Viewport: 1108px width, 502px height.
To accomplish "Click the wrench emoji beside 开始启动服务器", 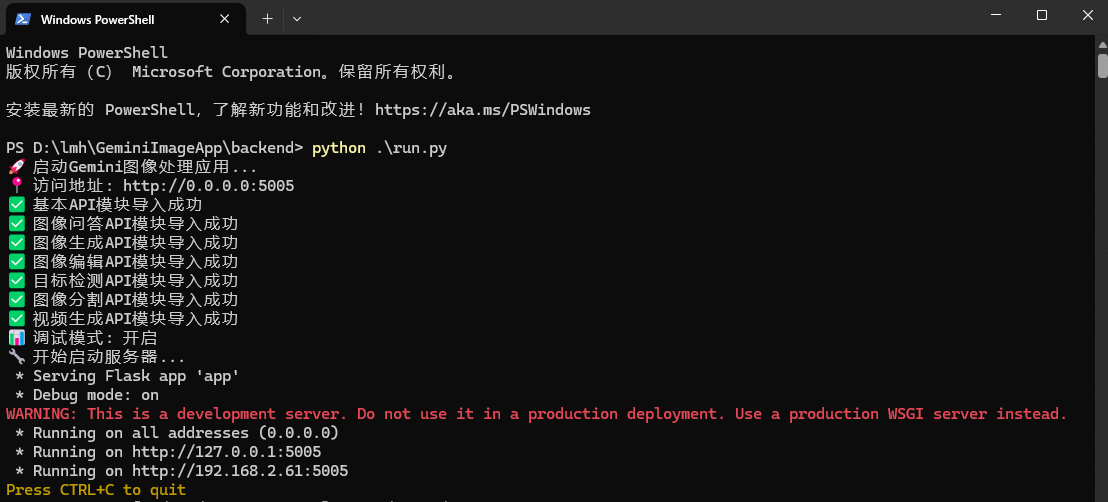I will pyautogui.click(x=16, y=357).
